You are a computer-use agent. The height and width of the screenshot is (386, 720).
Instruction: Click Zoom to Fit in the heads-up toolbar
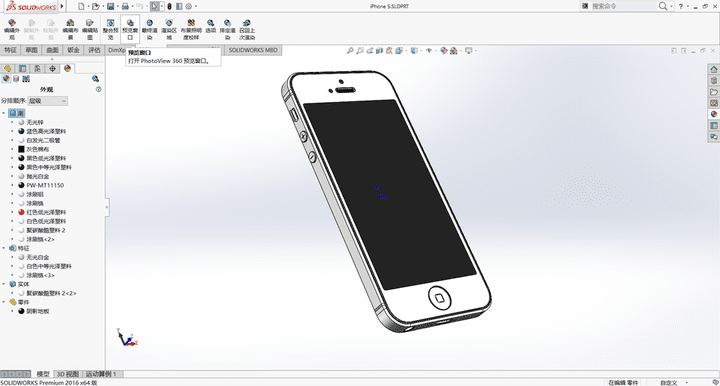point(350,50)
